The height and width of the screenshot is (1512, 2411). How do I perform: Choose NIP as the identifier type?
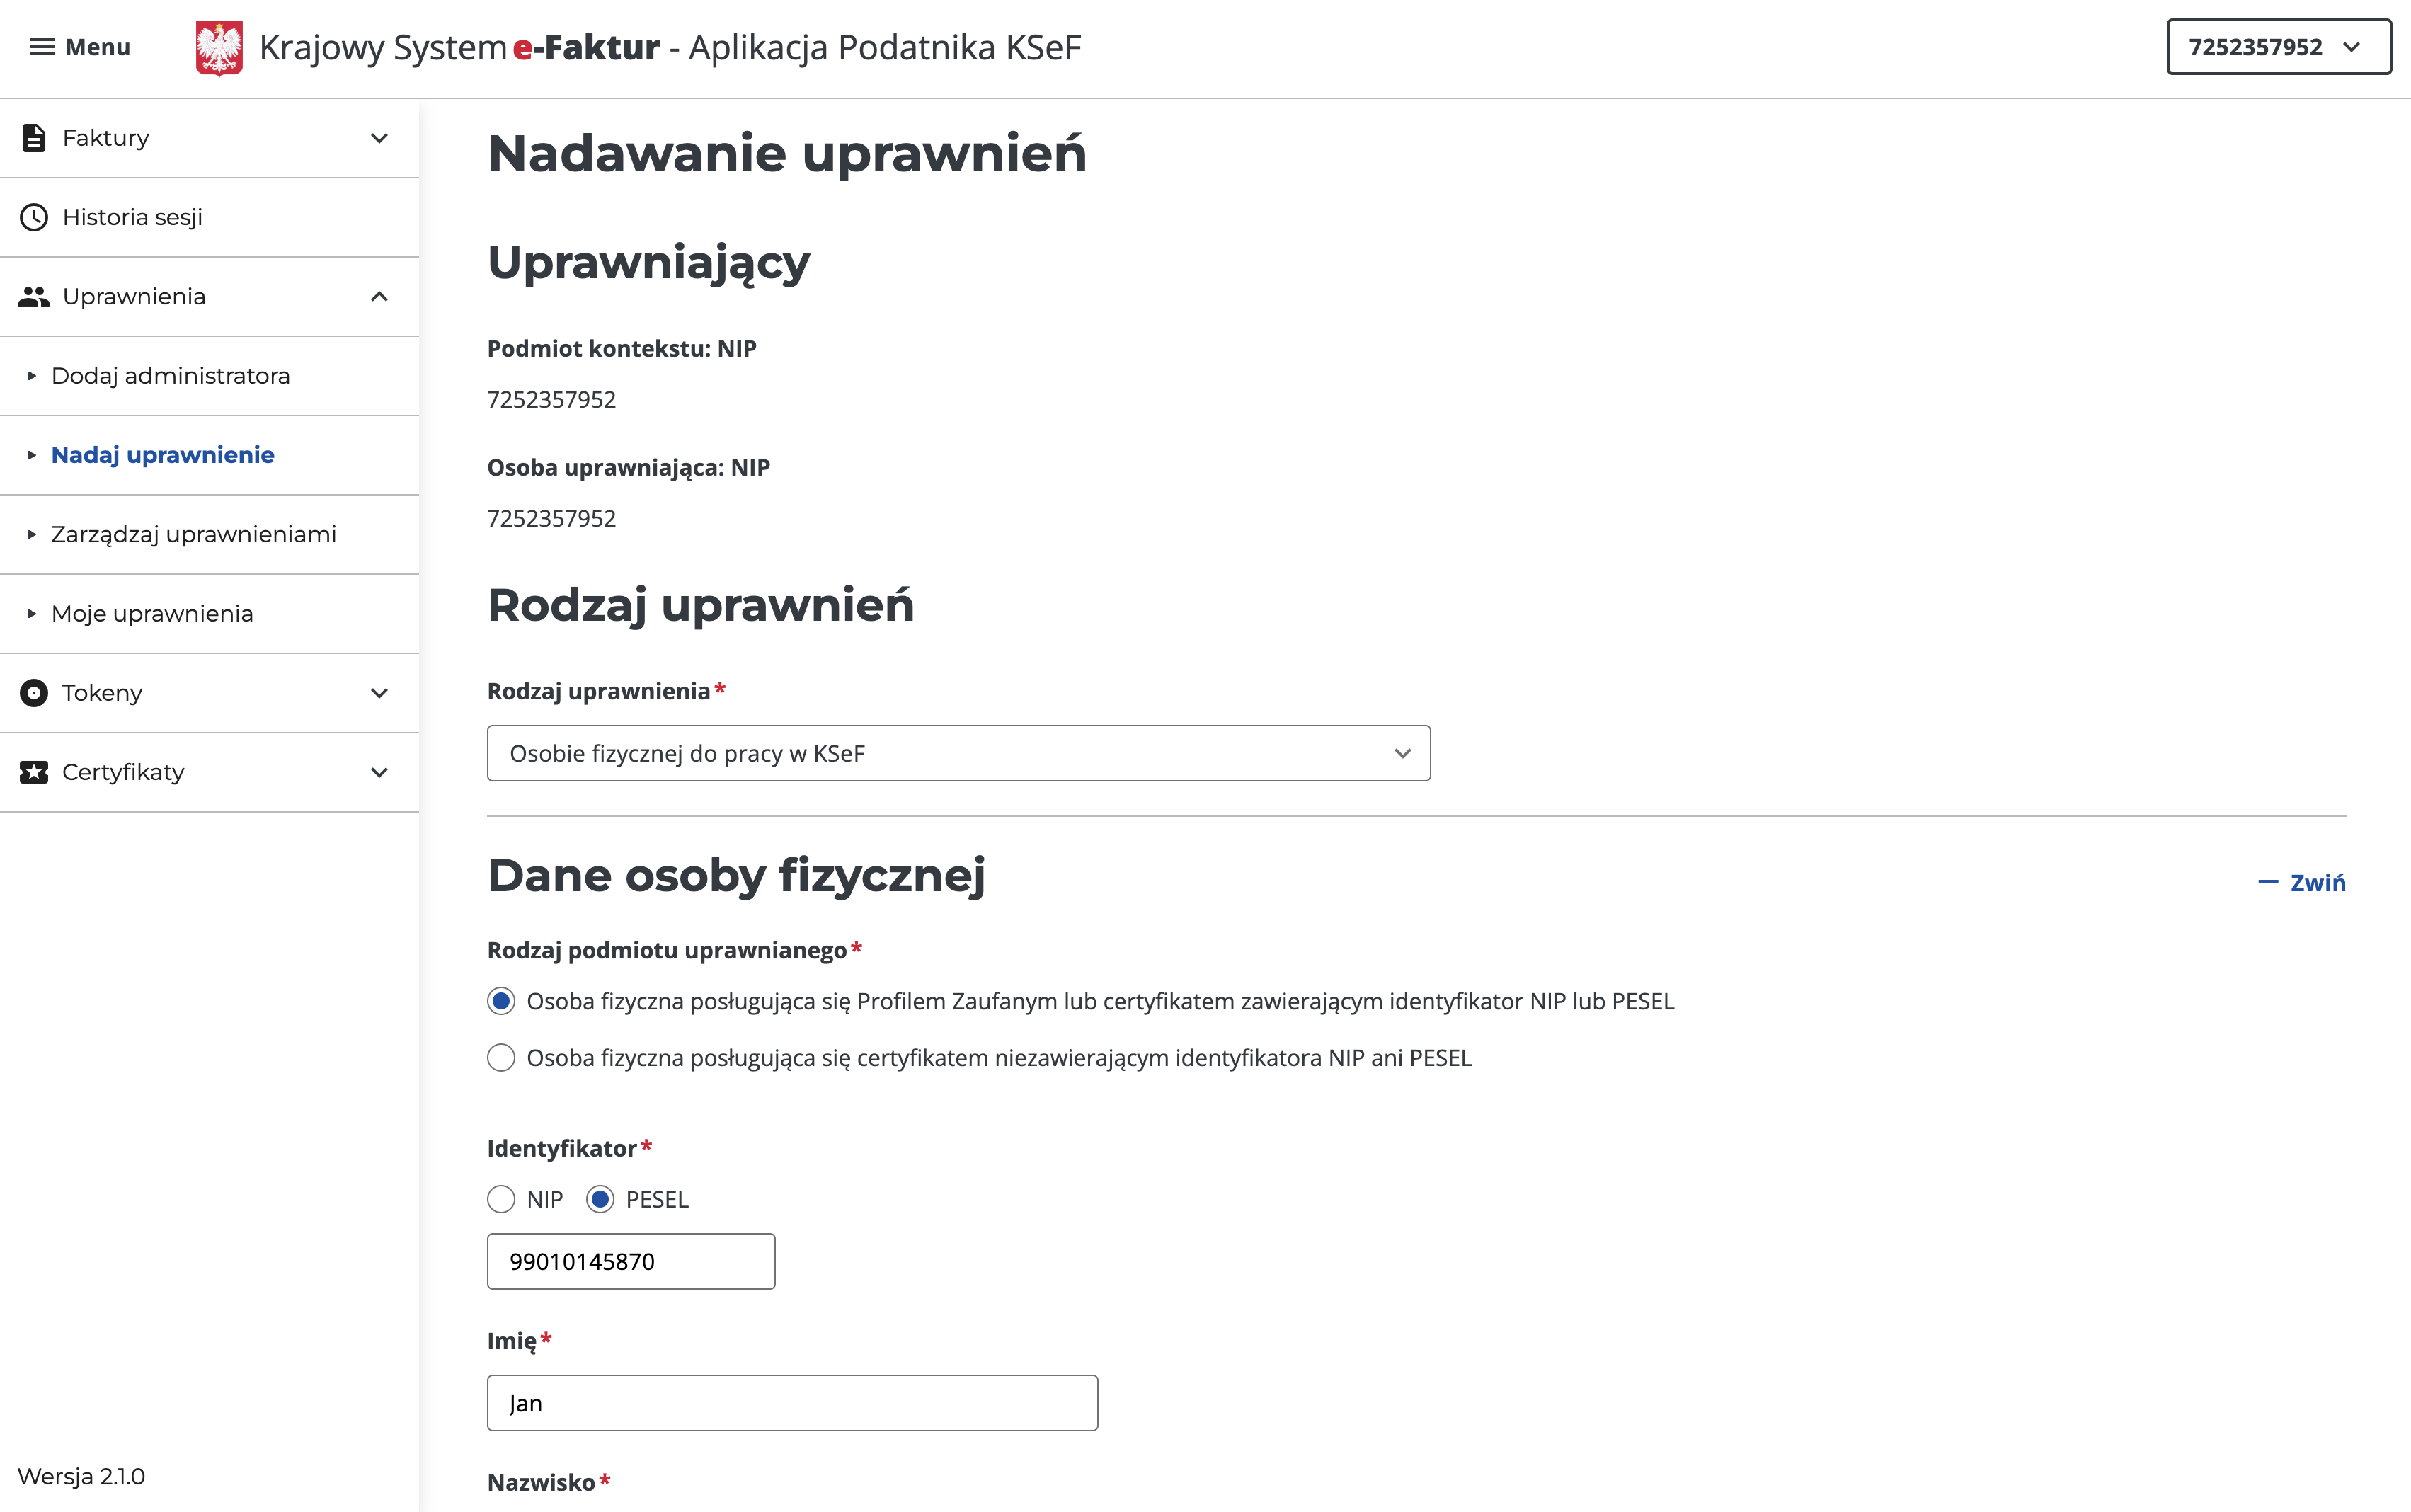pos(501,1199)
